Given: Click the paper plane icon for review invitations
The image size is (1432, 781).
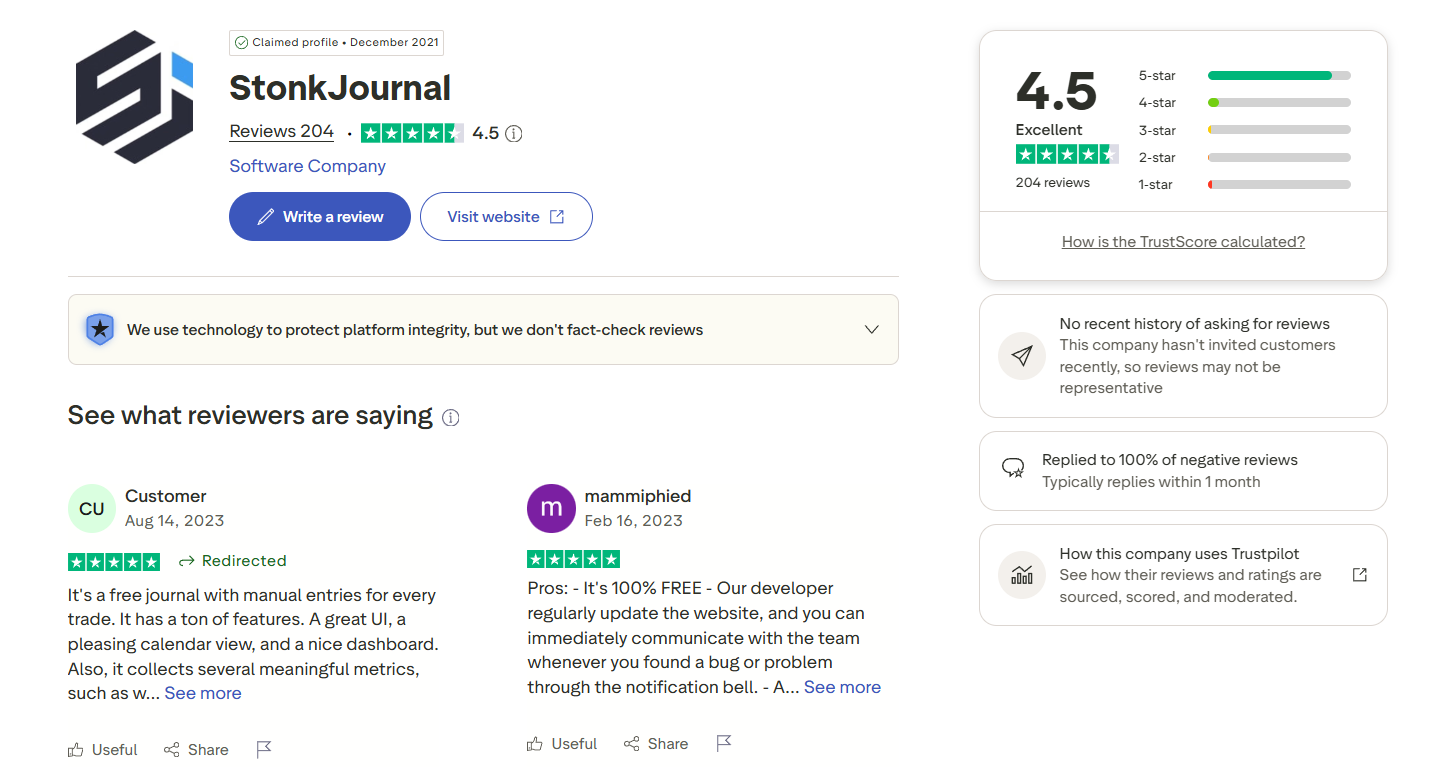Looking at the screenshot, I should click(1022, 356).
